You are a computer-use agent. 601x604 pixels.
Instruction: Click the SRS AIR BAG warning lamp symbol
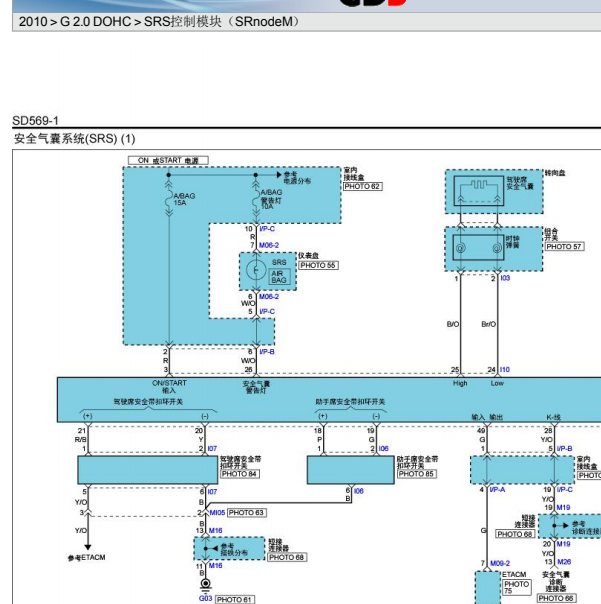256,270
